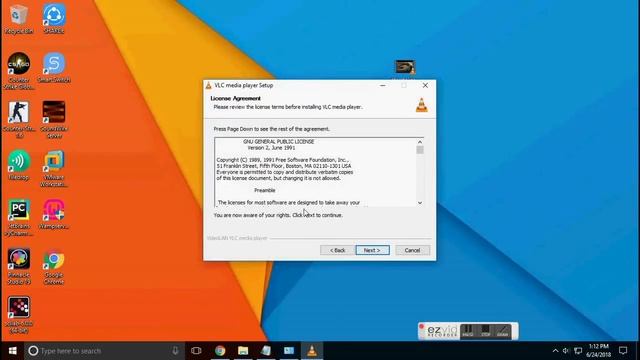Open File Explorer from the taskbar

point(243,351)
